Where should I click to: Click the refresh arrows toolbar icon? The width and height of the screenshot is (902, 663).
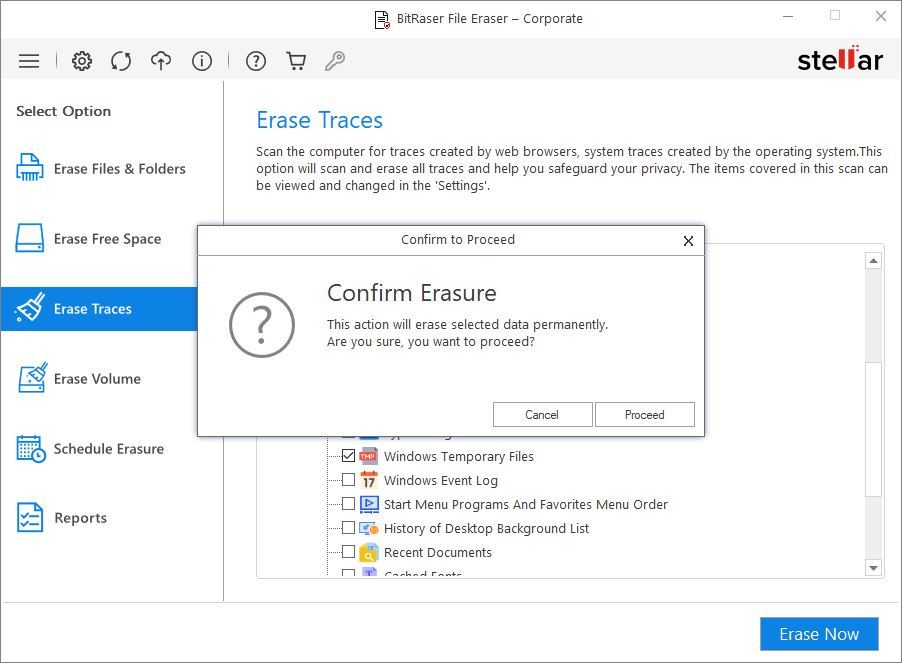[121, 61]
